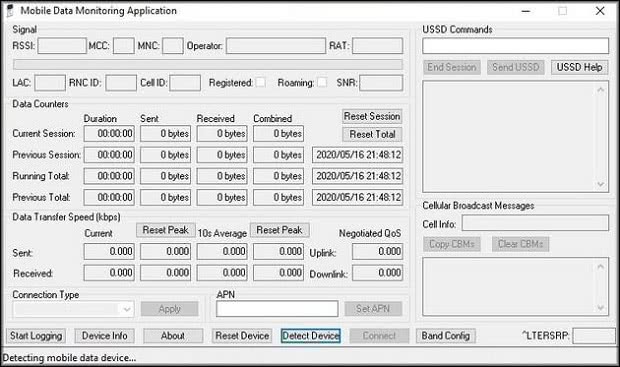Click Sent 10s Average speed value
620x367 pixels.
click(x=222, y=252)
